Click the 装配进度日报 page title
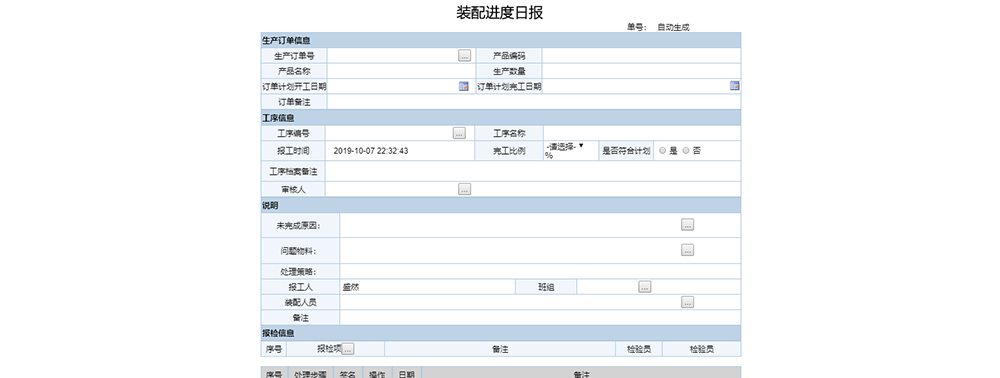Screen dimensions: 1000x378 500,12
